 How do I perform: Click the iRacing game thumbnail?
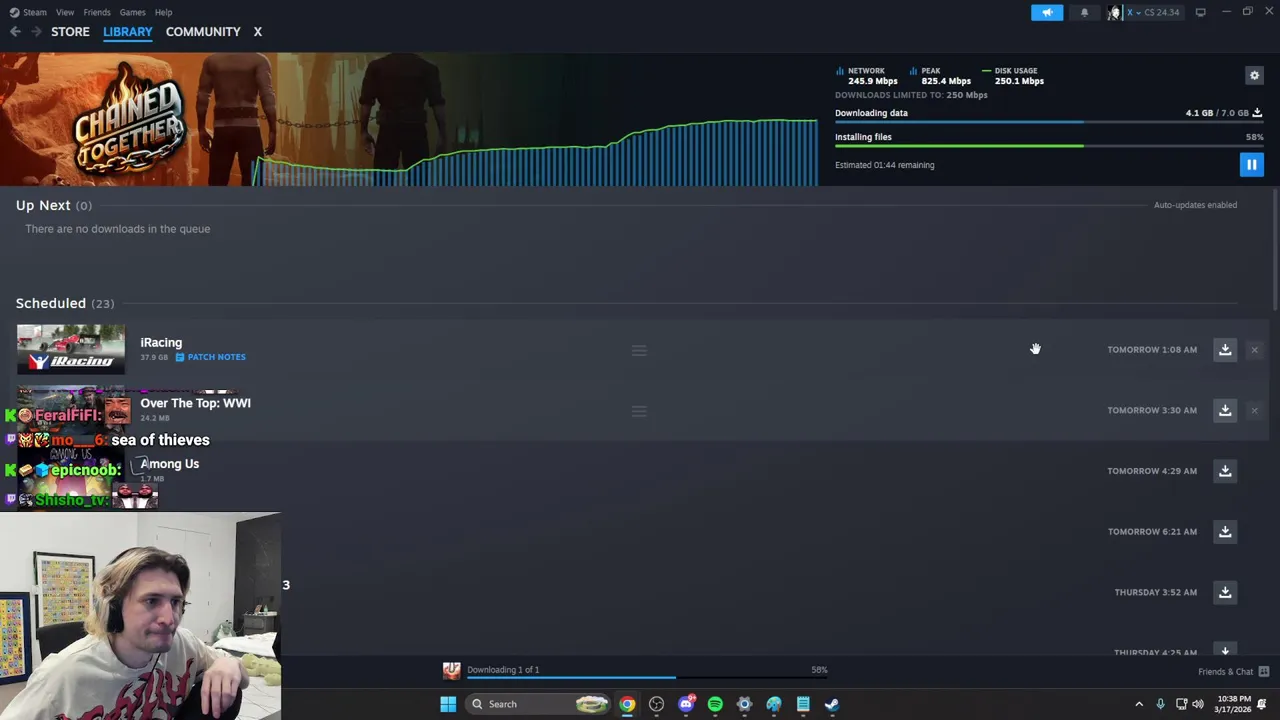click(71, 349)
